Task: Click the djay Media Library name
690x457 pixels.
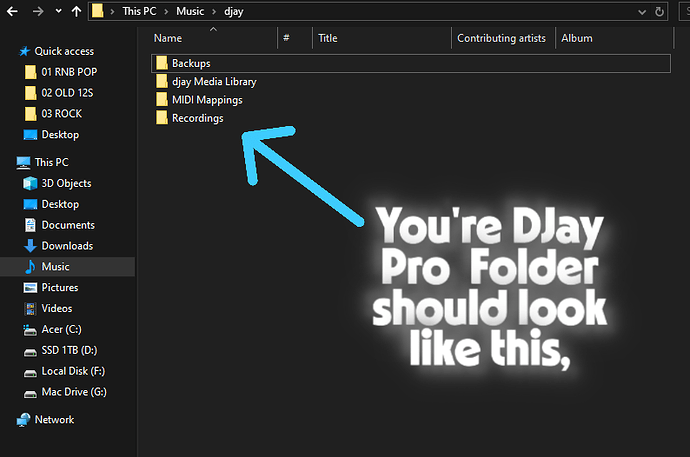Action: [x=214, y=82]
